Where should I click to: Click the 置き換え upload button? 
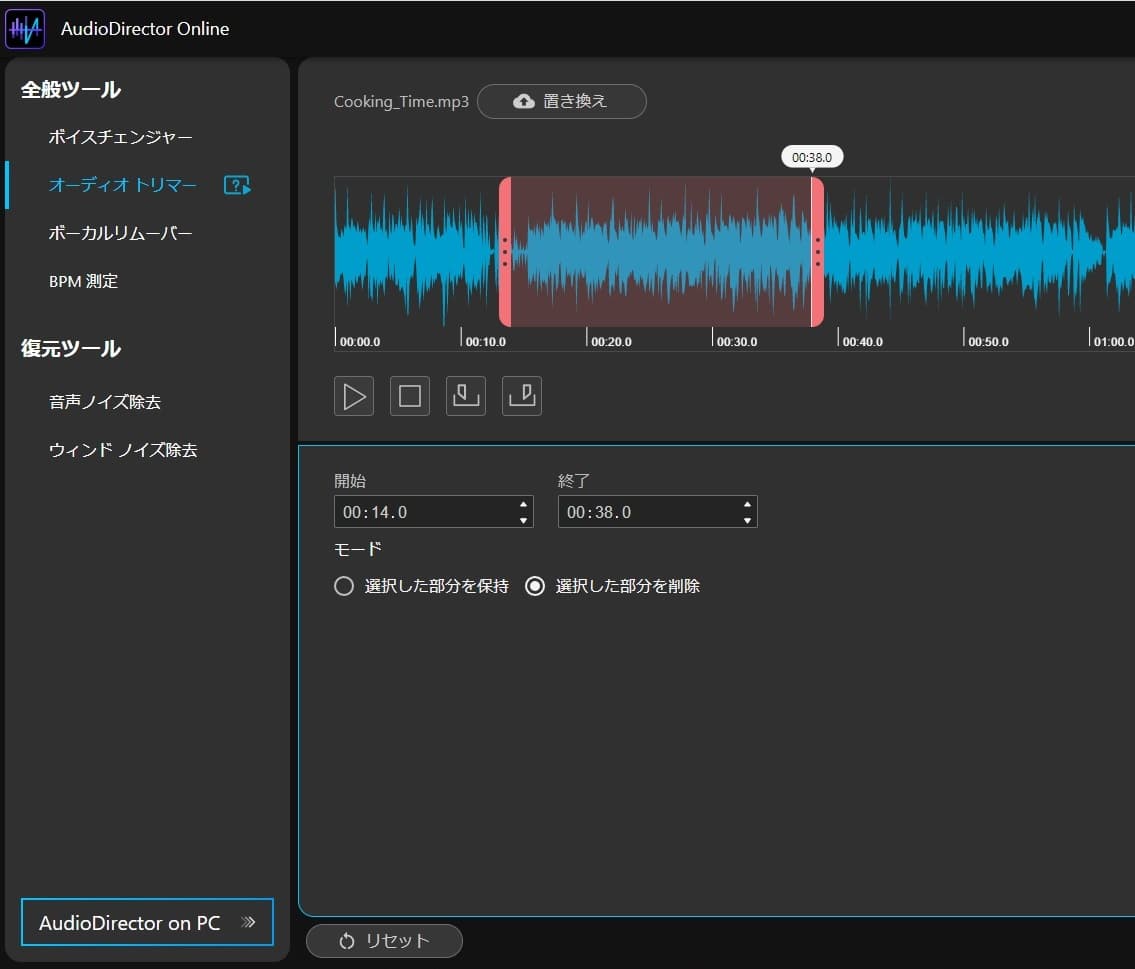[561, 102]
